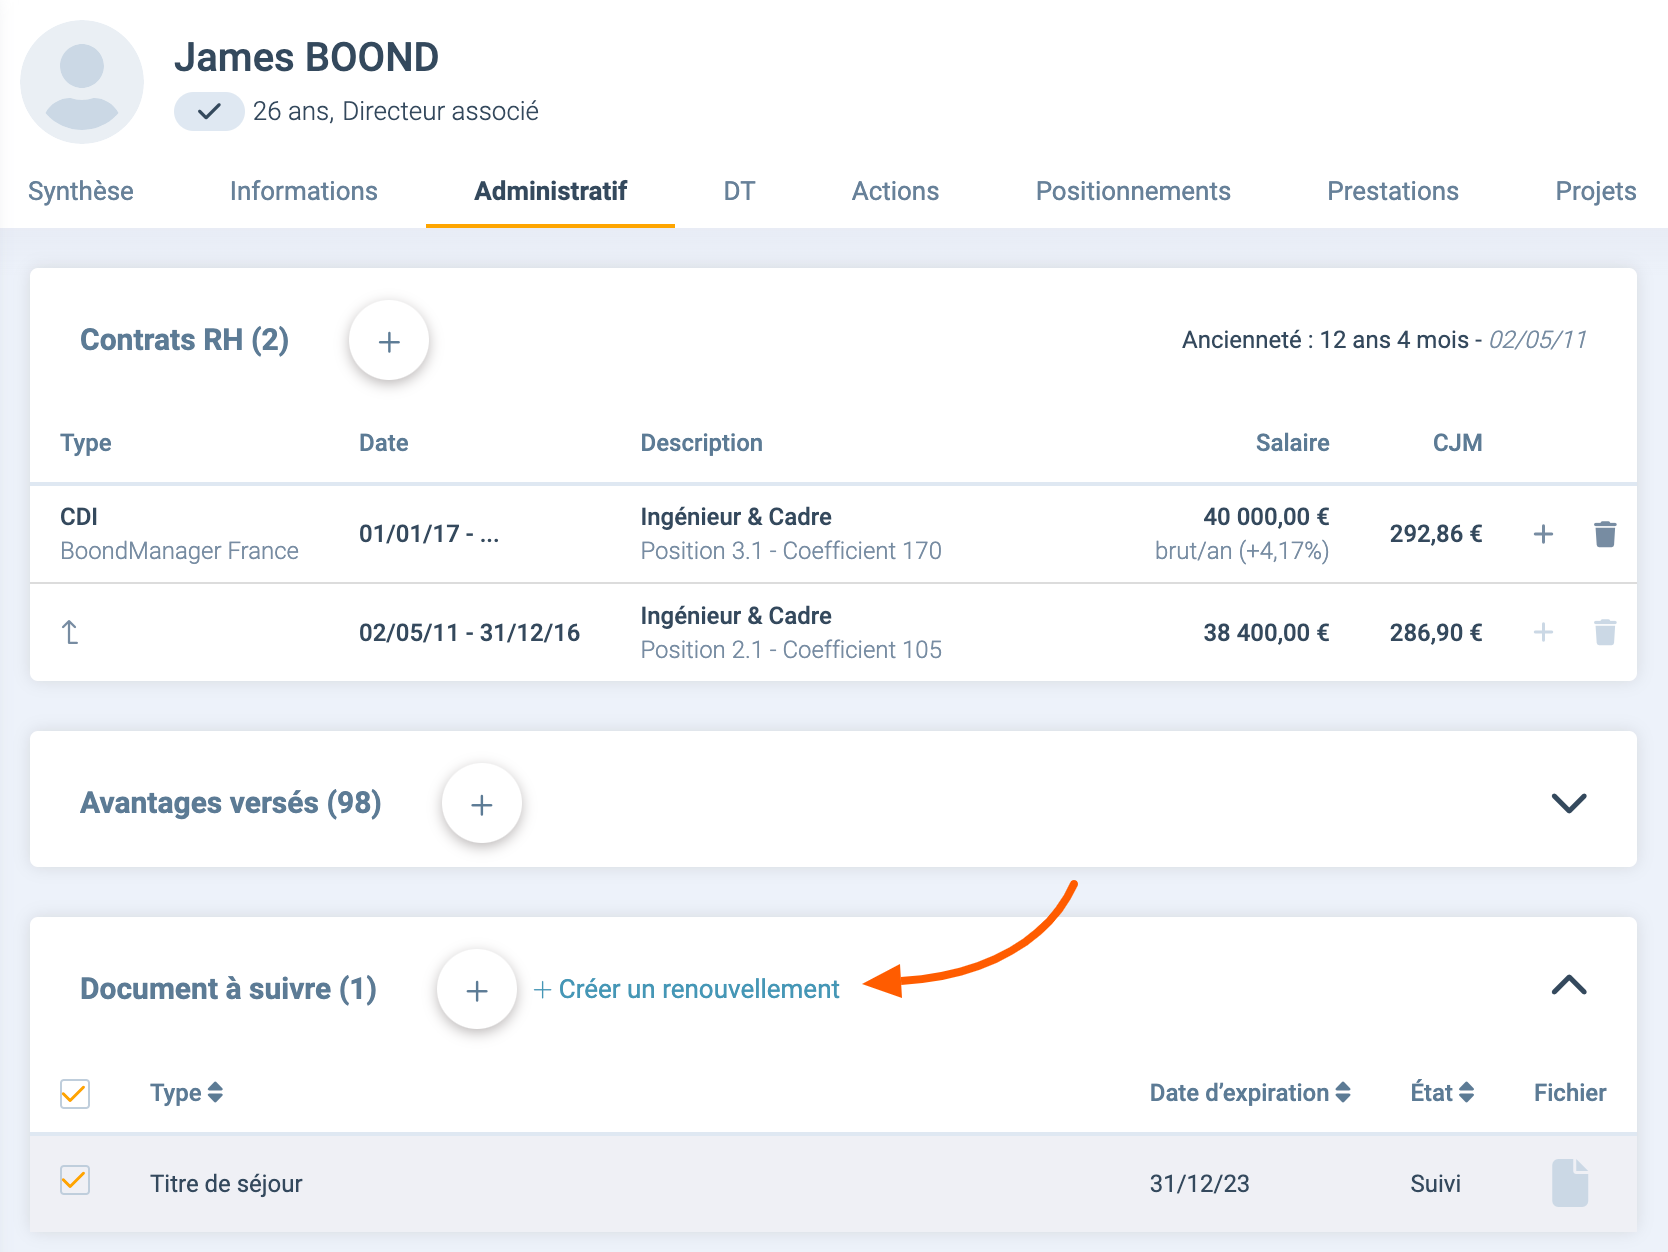Go to the DT tab
This screenshot has height=1252, width=1668.
coord(739,191)
